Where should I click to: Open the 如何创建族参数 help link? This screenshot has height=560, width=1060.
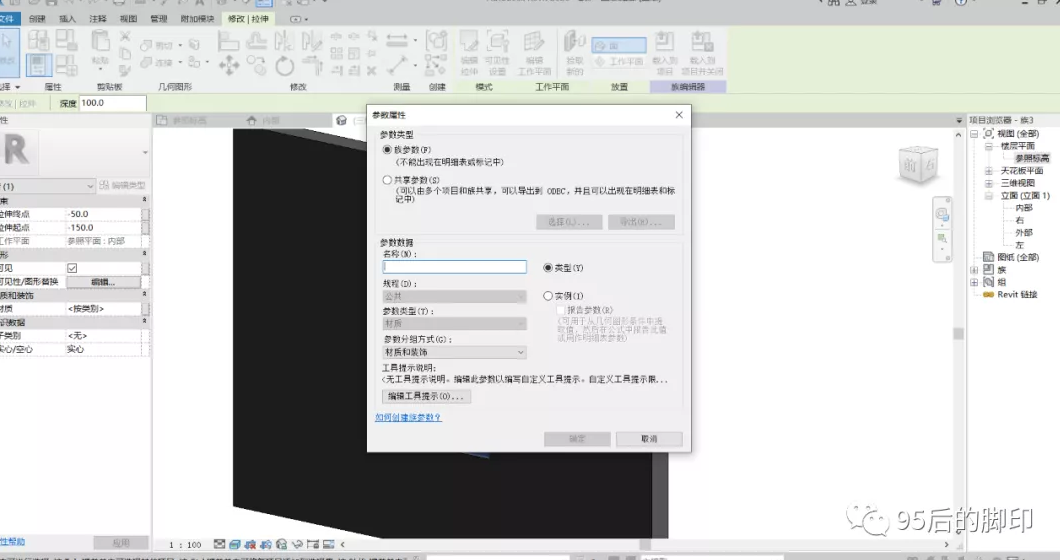408,417
